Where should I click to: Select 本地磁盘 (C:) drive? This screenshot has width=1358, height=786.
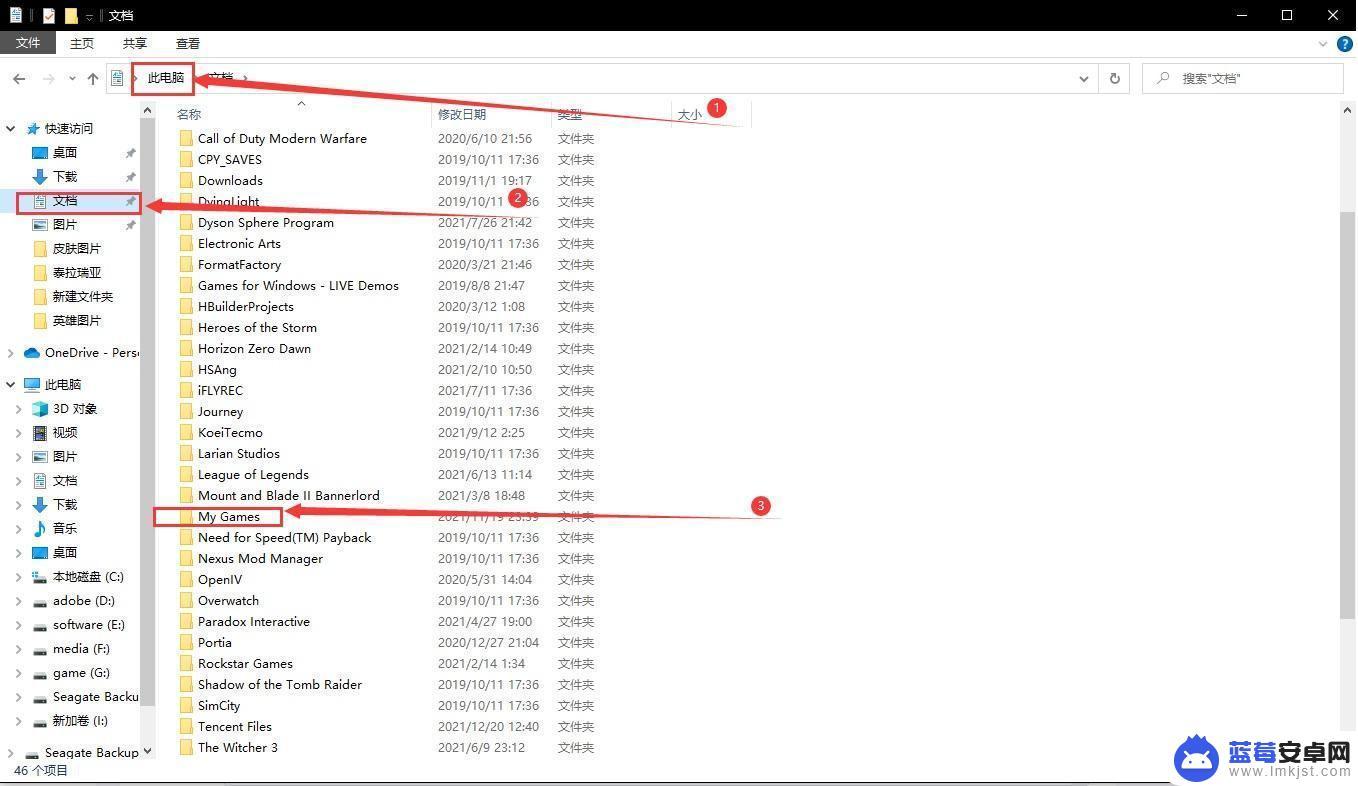(x=88, y=577)
